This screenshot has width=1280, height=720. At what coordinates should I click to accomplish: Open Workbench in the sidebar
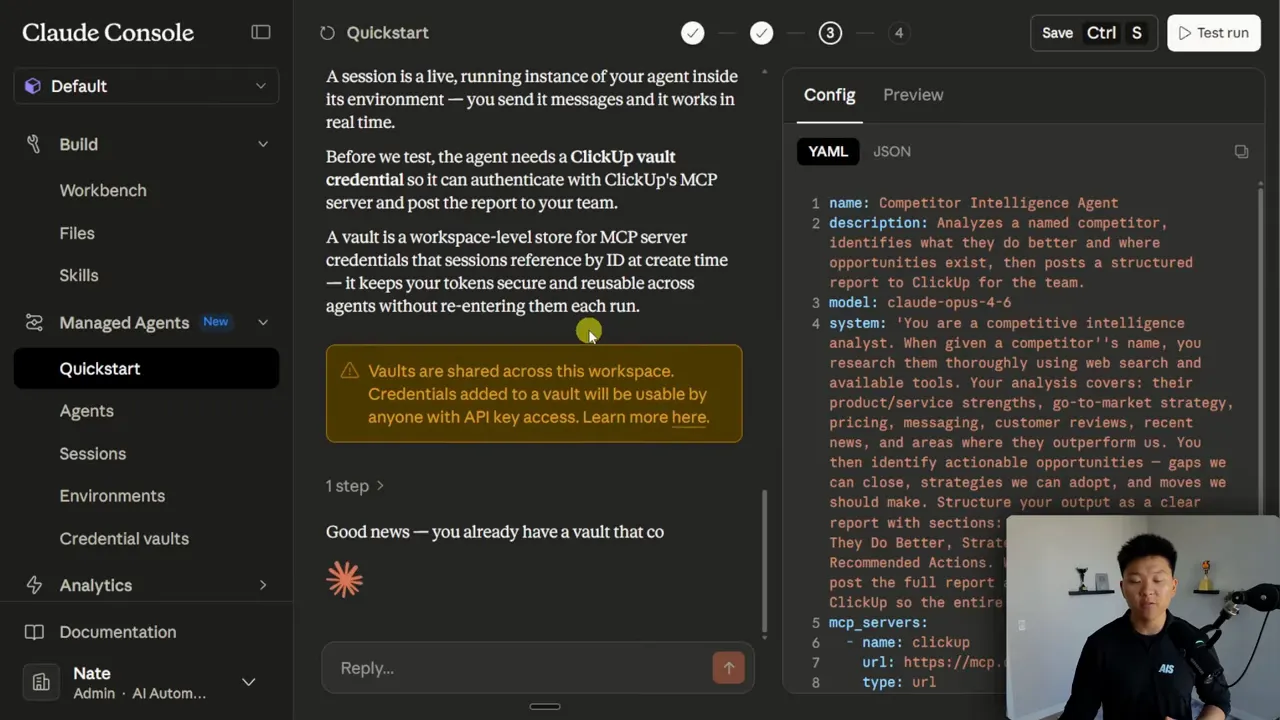point(102,190)
